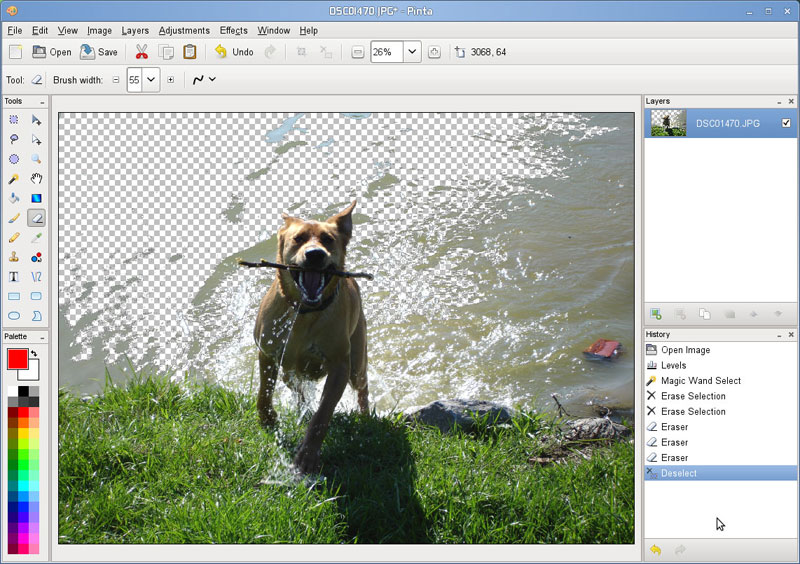Image resolution: width=800 pixels, height=564 pixels.
Task: Toggle visibility of DSC01470.JPG layer
Action: pyautogui.click(x=786, y=123)
